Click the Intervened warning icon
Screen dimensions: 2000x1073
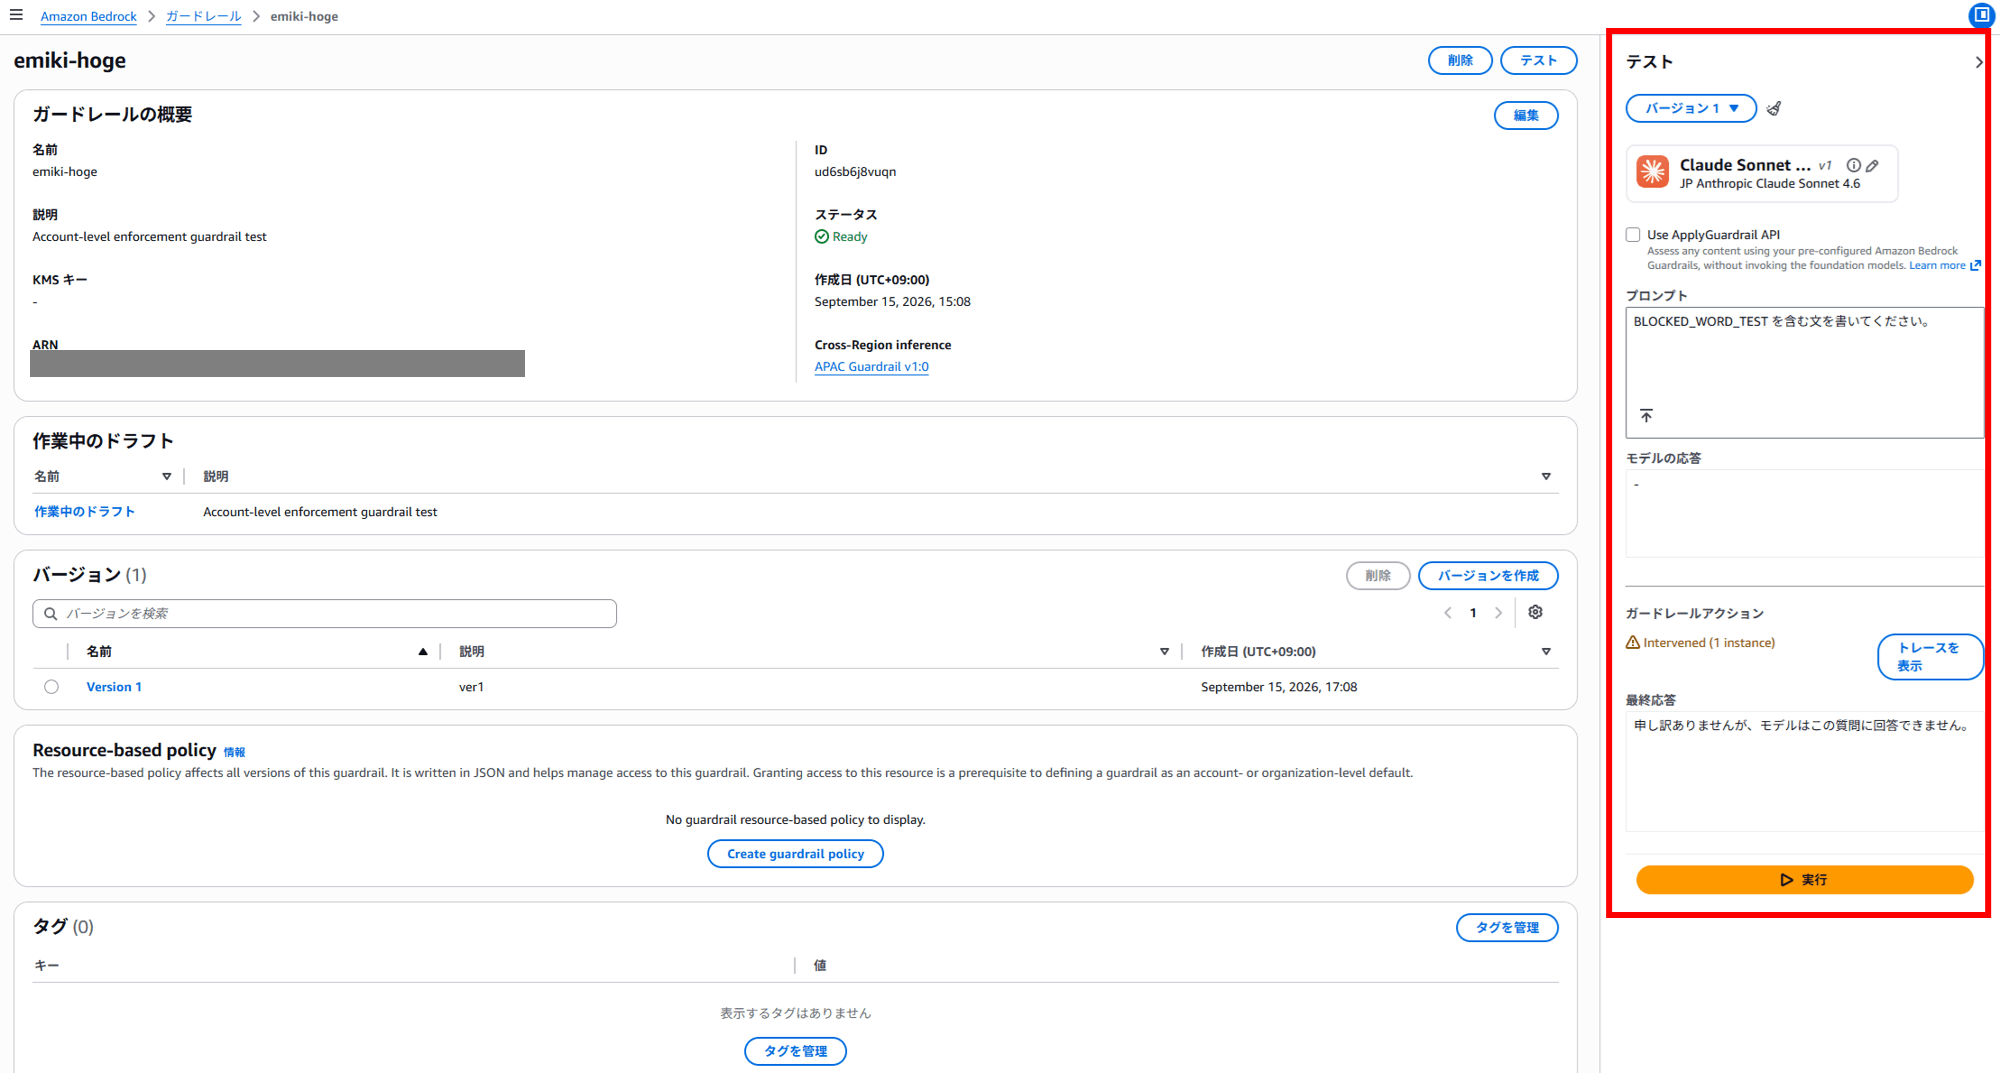1633,642
